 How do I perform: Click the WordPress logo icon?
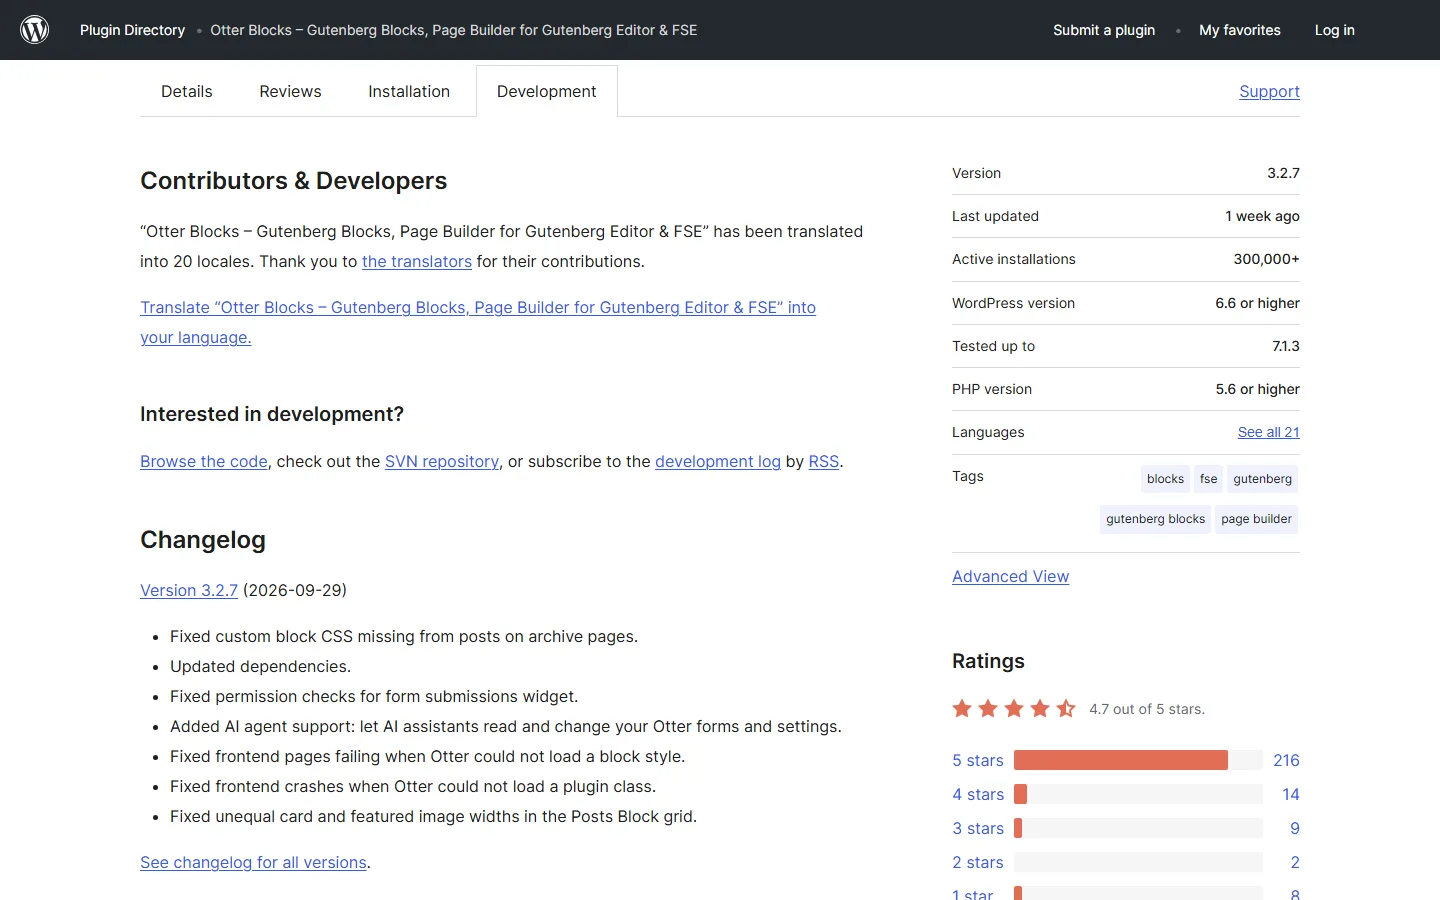coord(35,30)
